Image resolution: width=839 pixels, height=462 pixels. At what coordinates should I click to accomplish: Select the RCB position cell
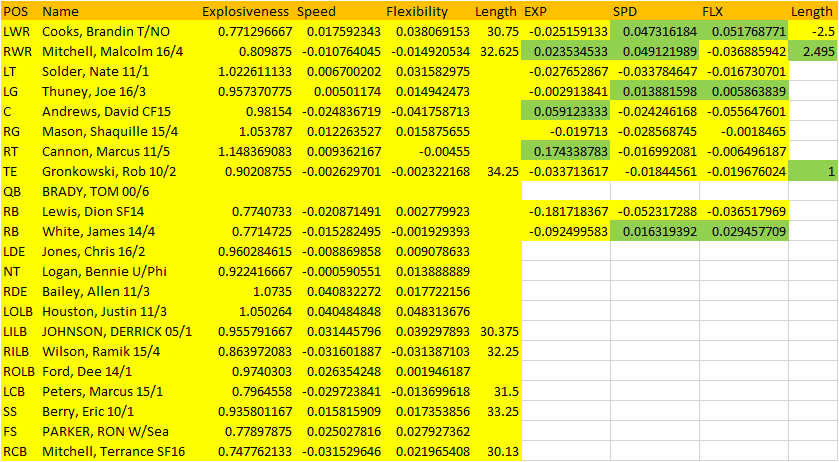click(15, 451)
